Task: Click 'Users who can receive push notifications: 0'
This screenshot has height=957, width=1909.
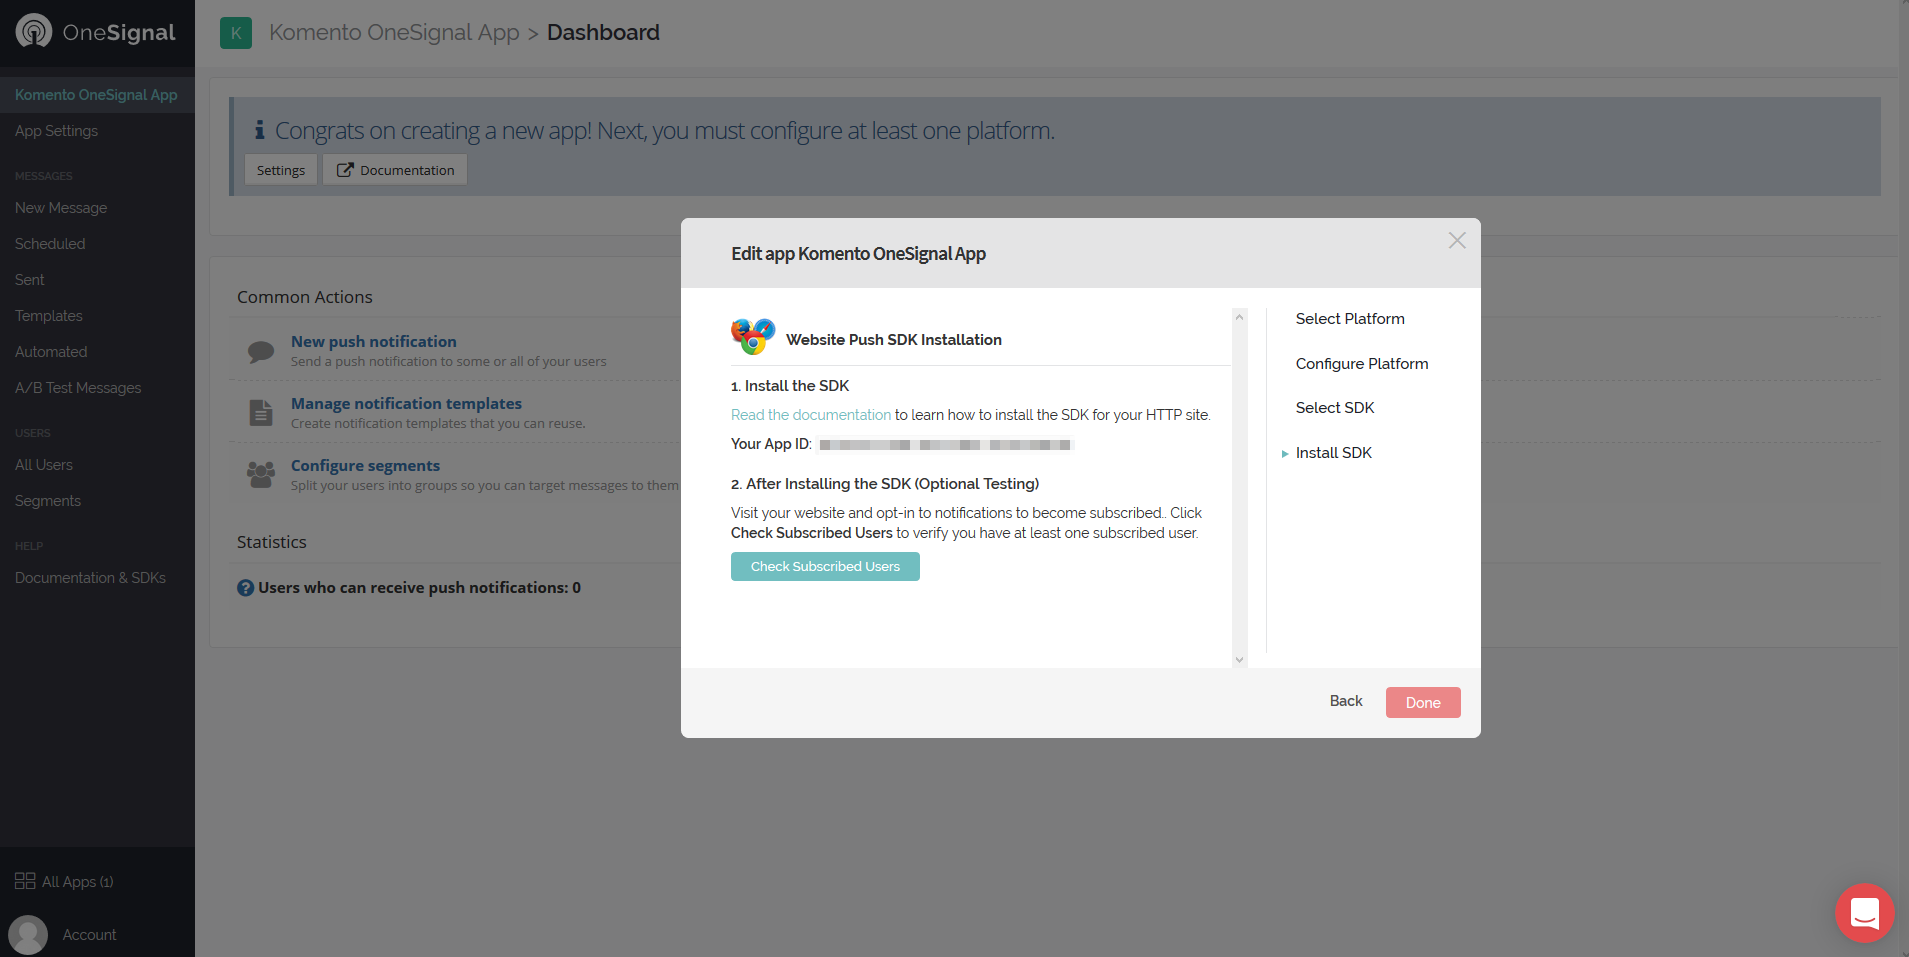Action: pos(420,588)
